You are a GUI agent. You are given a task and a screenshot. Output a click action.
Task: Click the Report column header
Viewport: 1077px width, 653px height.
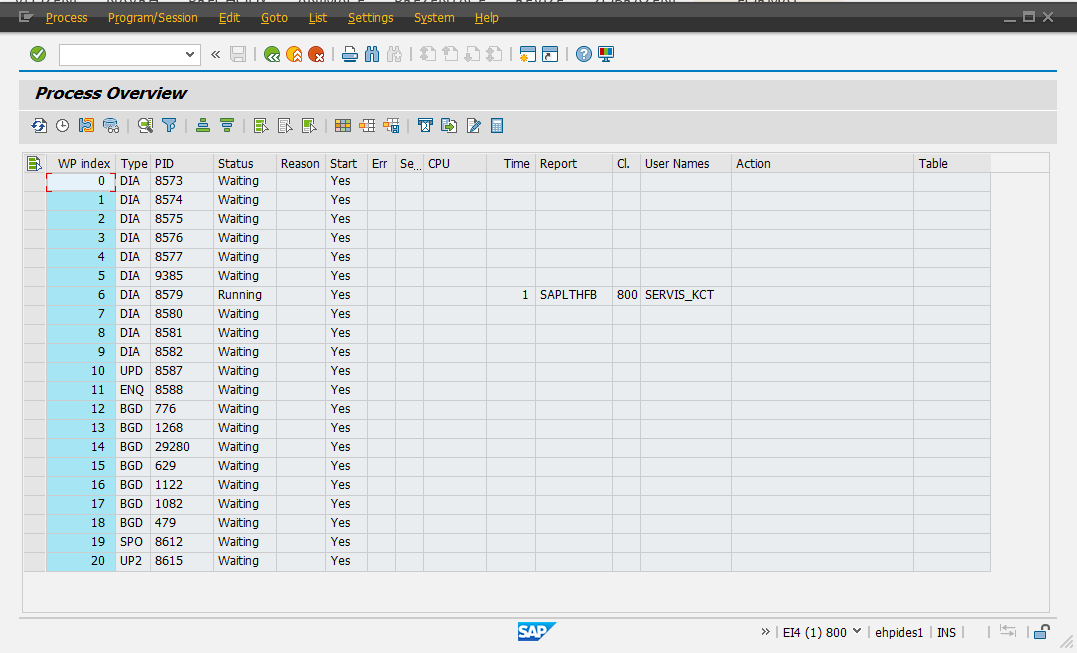[574, 163]
